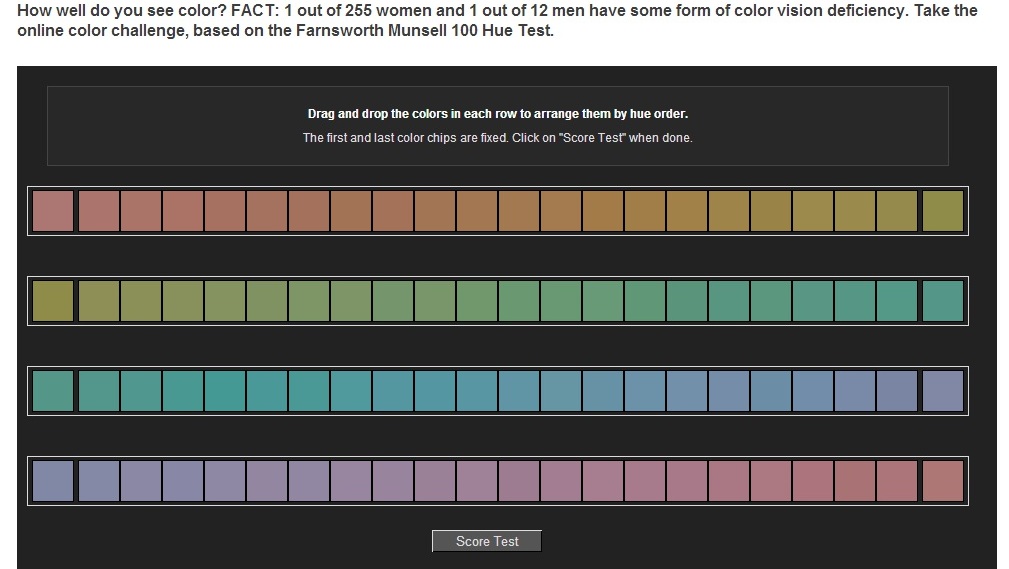This screenshot has width=1009, height=569.
Task: Click the "Drag and drop the colors" instruction text
Action: pyautogui.click(x=497, y=114)
